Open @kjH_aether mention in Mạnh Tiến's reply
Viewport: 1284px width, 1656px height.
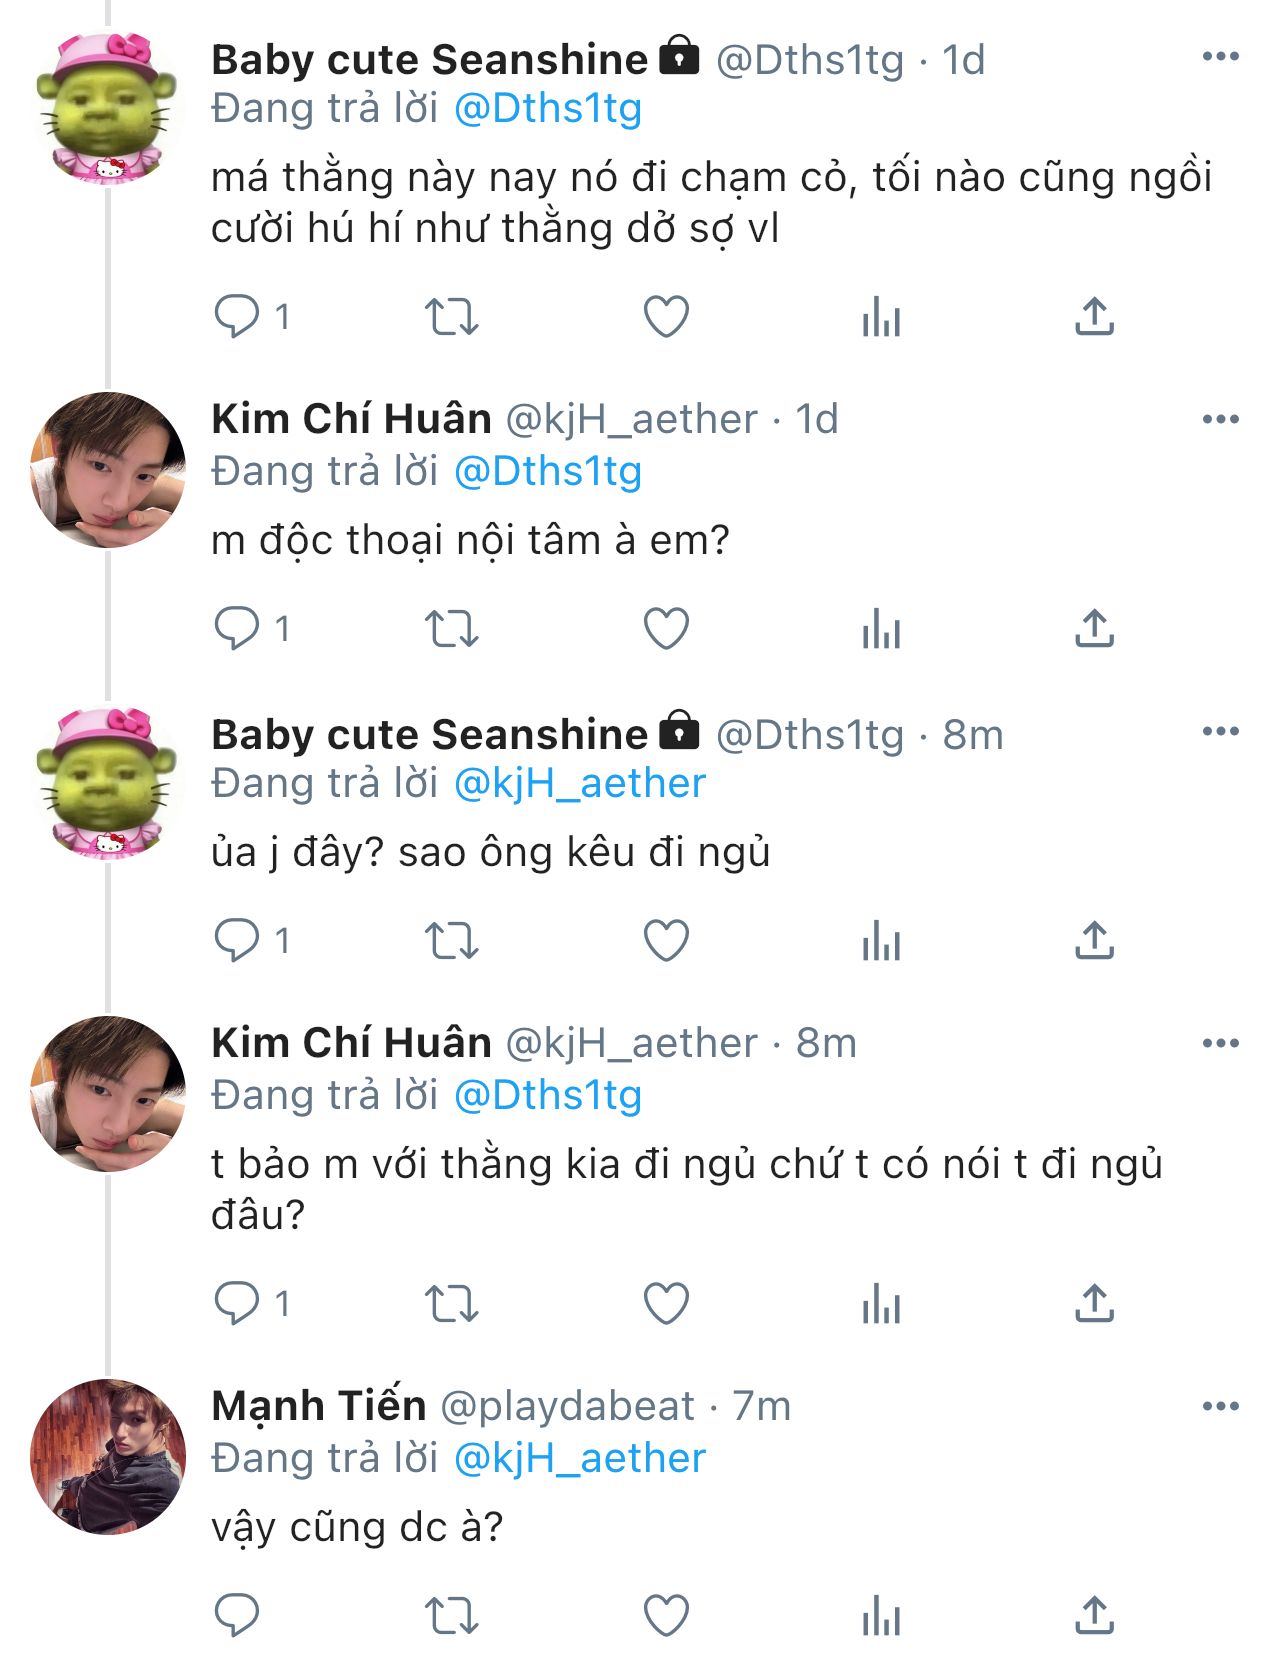pyautogui.click(x=580, y=1458)
